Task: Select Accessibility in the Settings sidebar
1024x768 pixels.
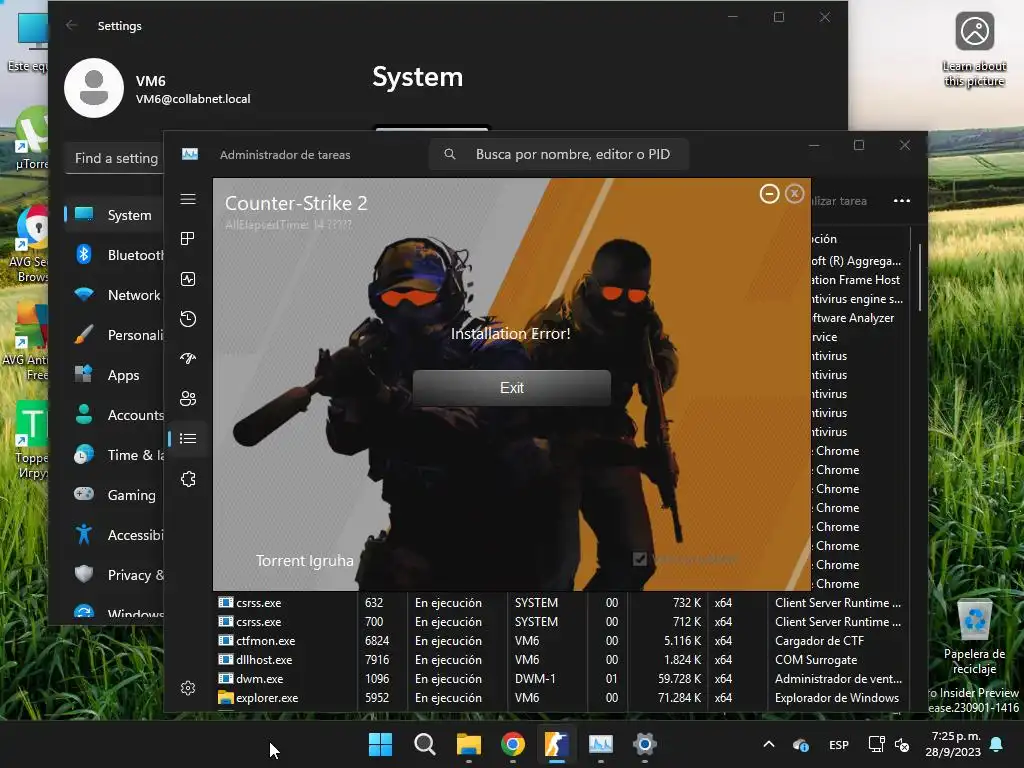Action: pos(114,535)
